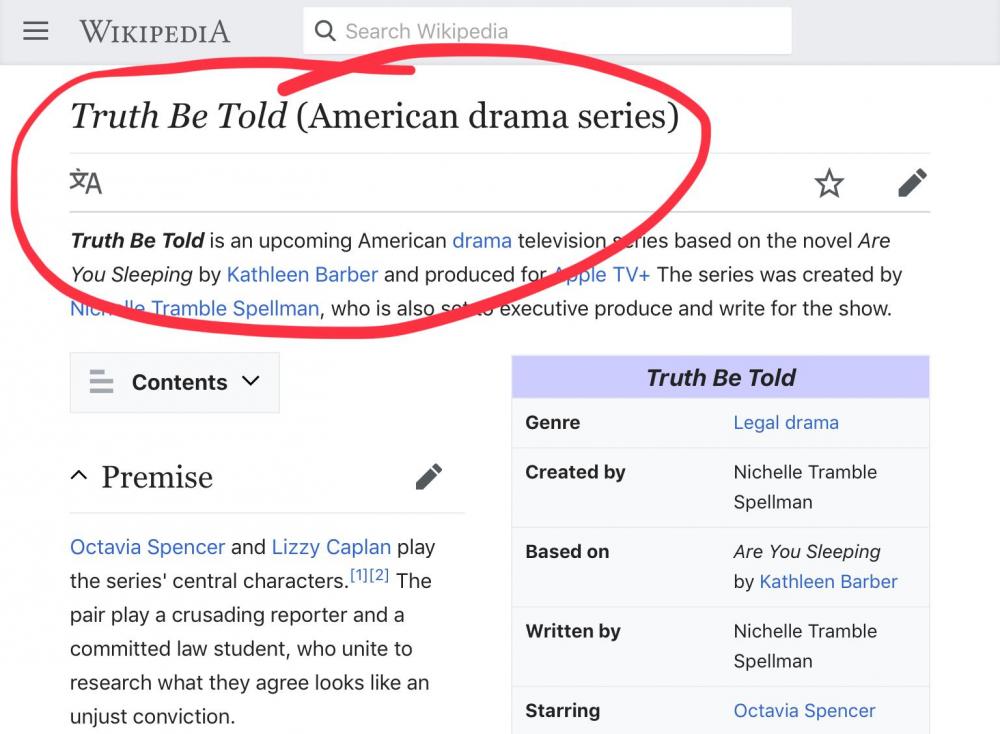The image size is (1000, 734).
Task: Expand the Contents dropdown
Action: pyautogui.click(x=251, y=381)
